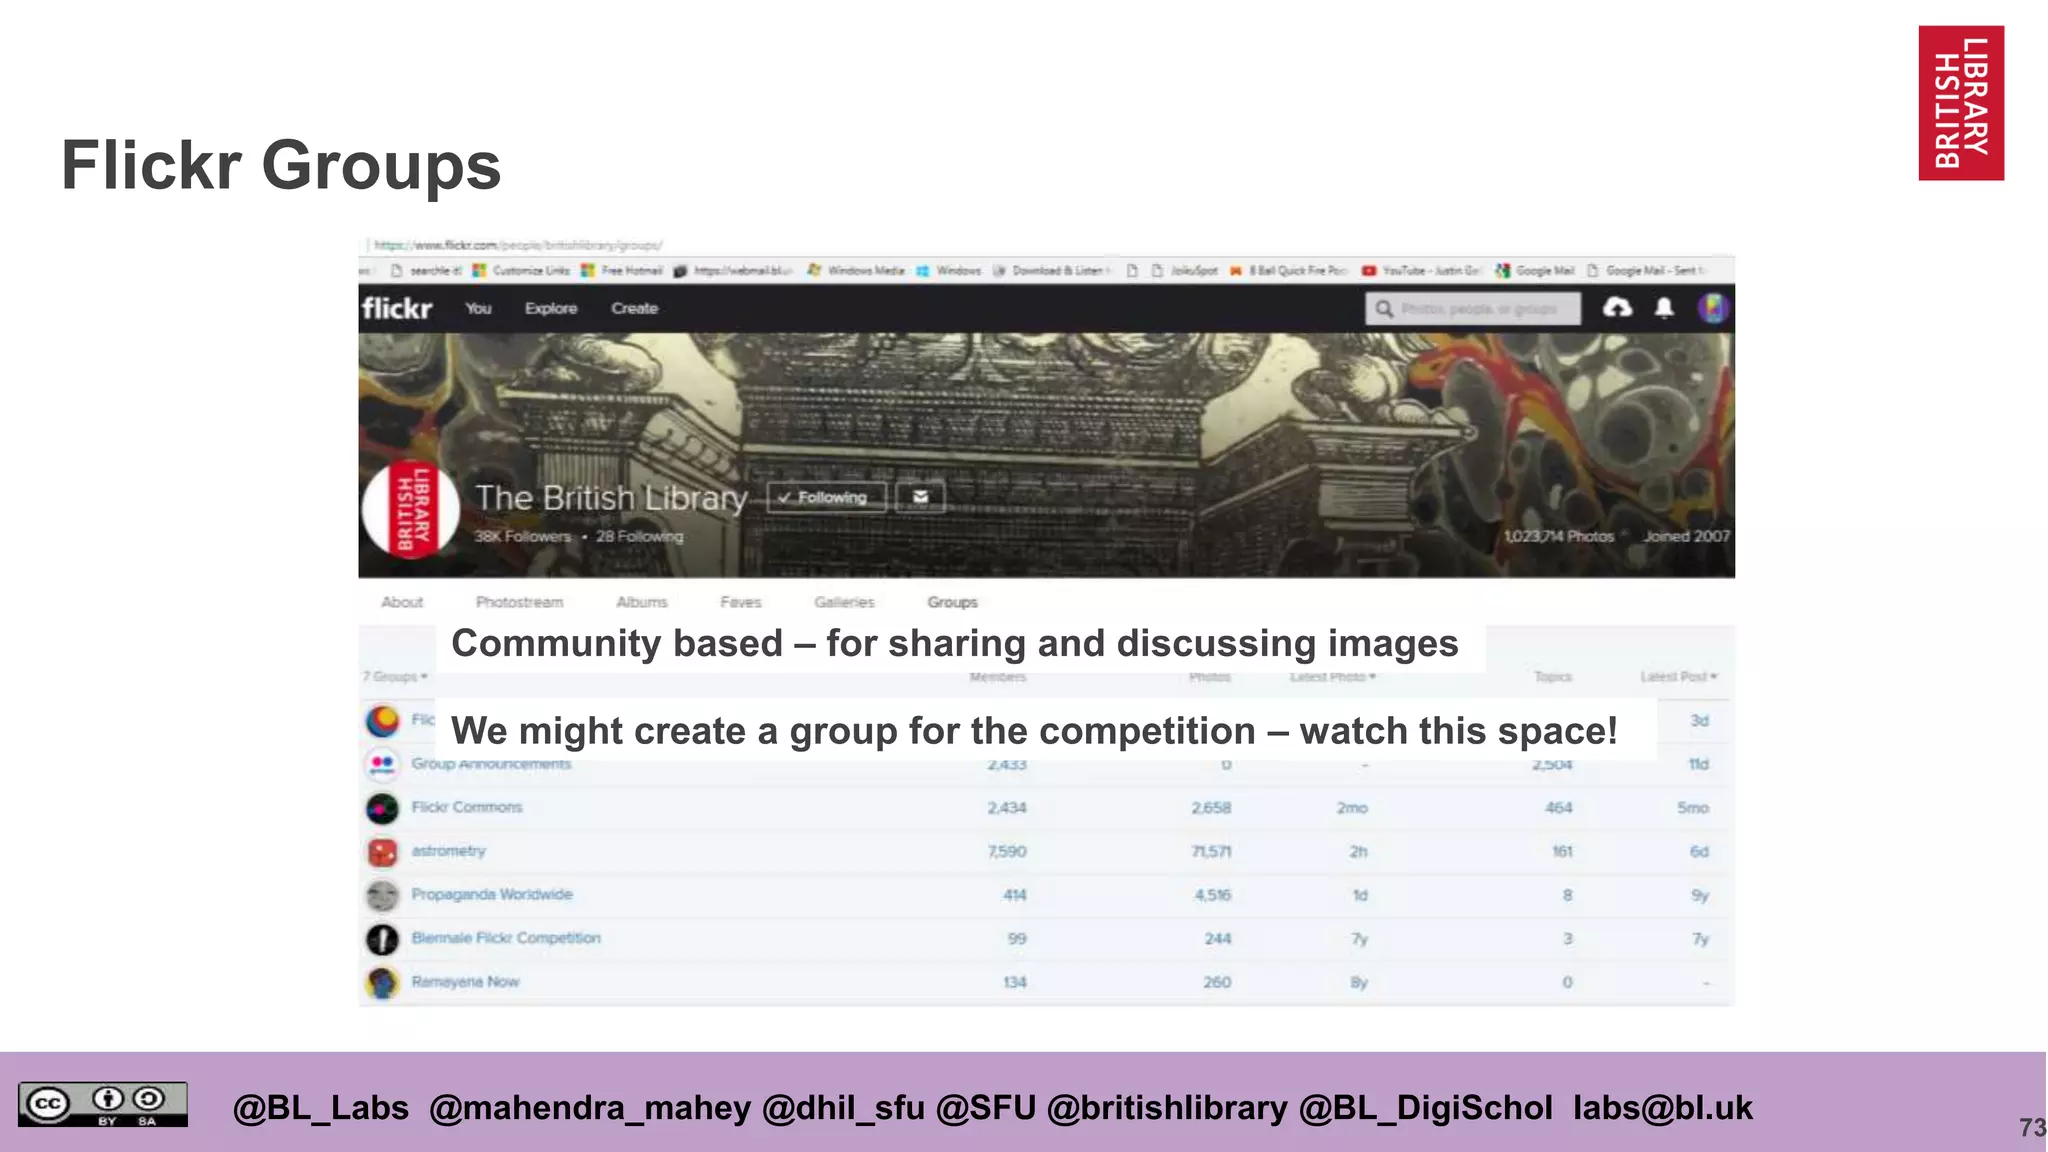Open the Windows Media bookmark
Screen dimensions: 2048x1152
(x=856, y=271)
